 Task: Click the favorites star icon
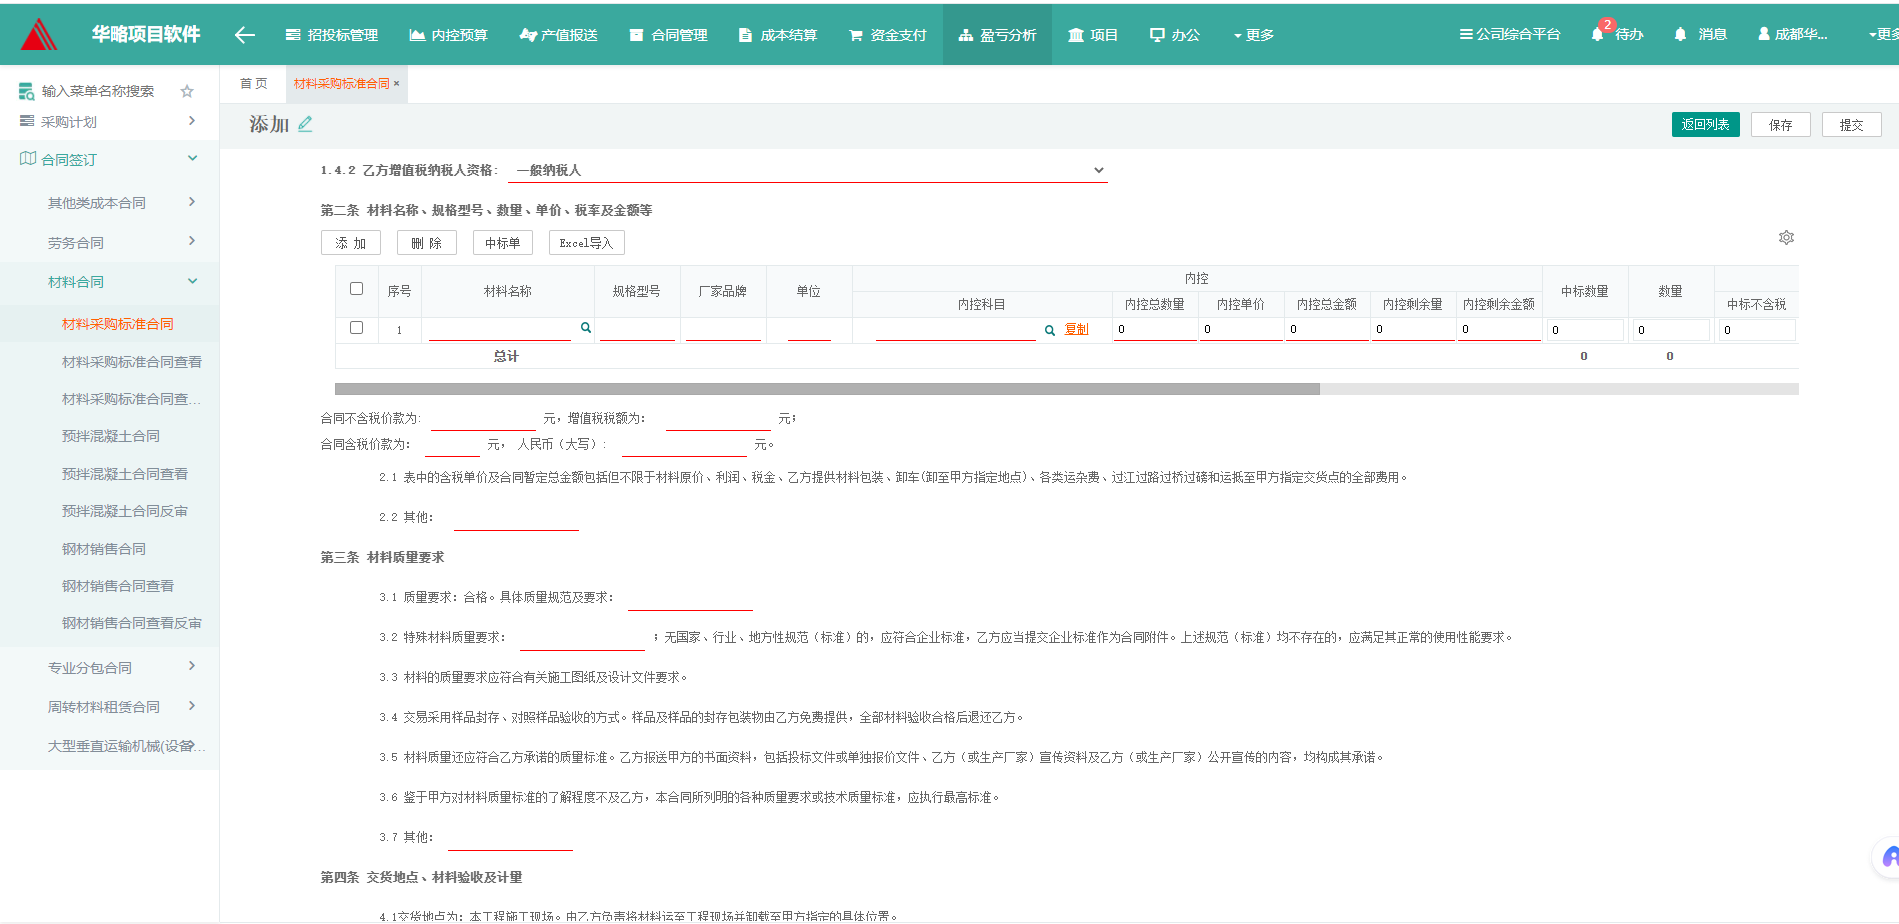(187, 91)
